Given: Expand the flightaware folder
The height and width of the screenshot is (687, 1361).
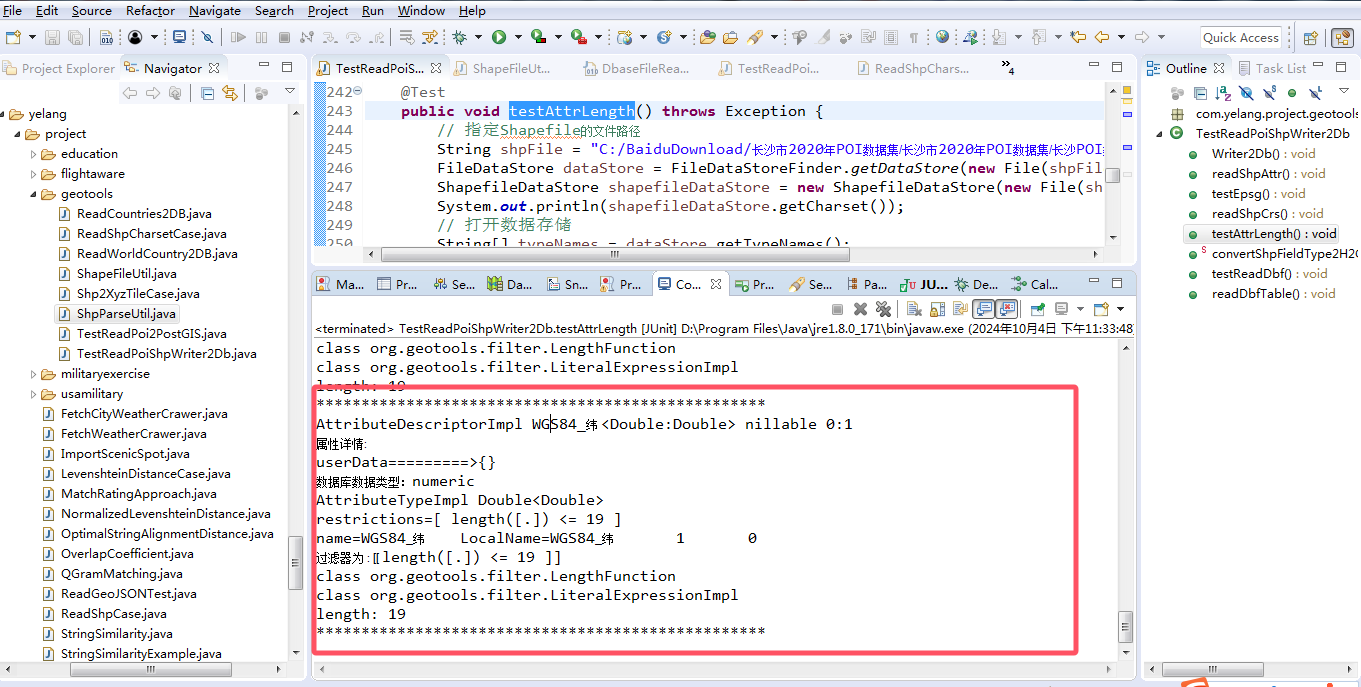Looking at the screenshot, I should pos(34,174).
